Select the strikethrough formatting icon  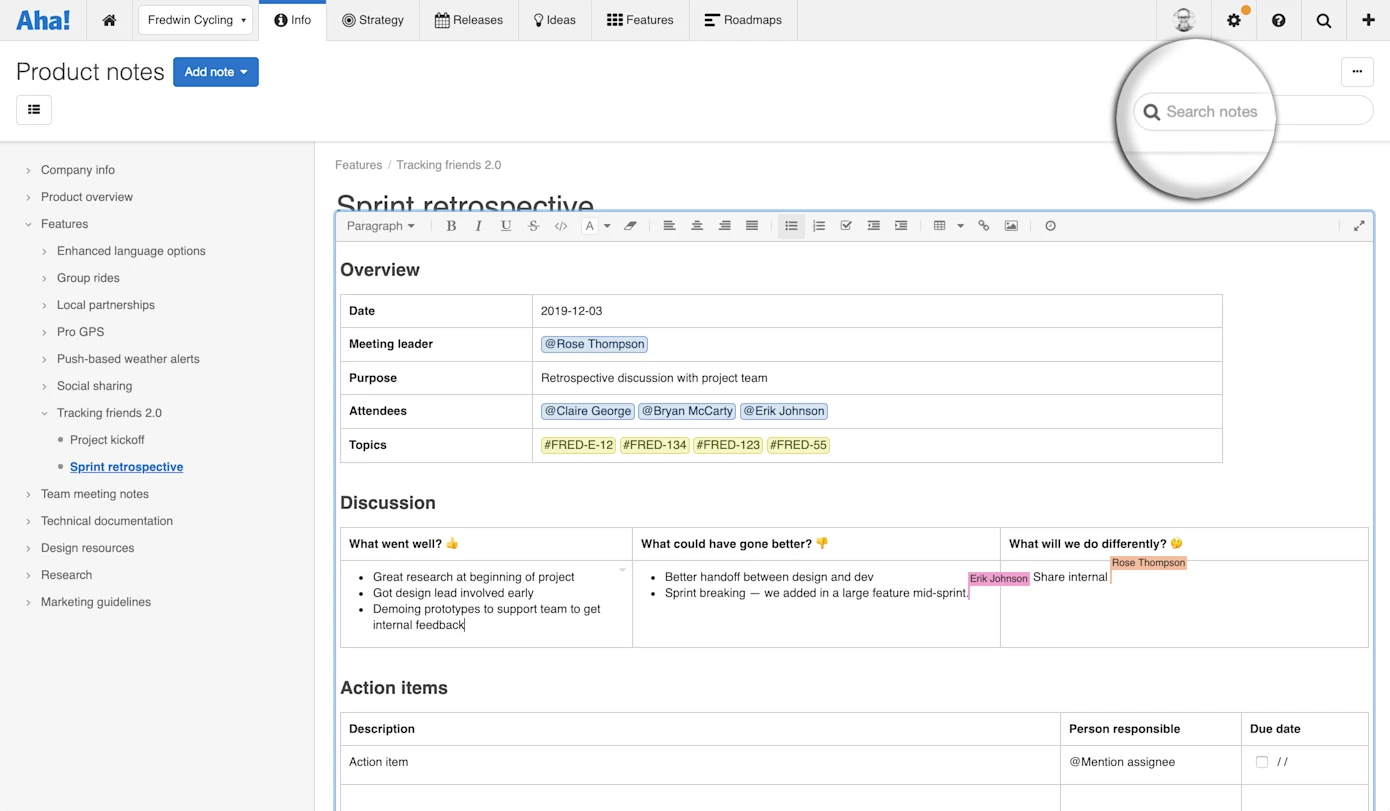(534, 225)
